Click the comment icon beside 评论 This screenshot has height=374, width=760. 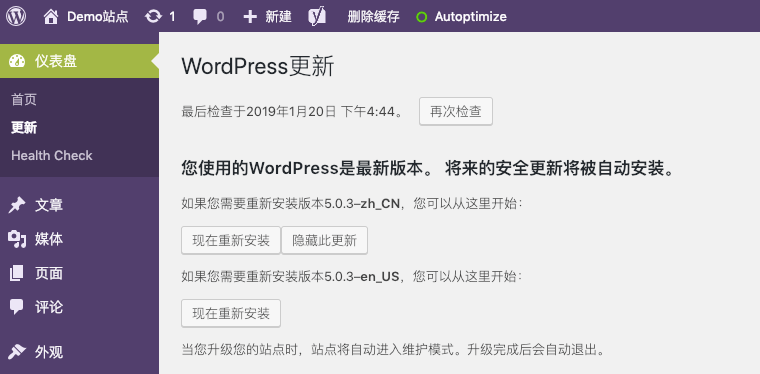click(x=16, y=307)
